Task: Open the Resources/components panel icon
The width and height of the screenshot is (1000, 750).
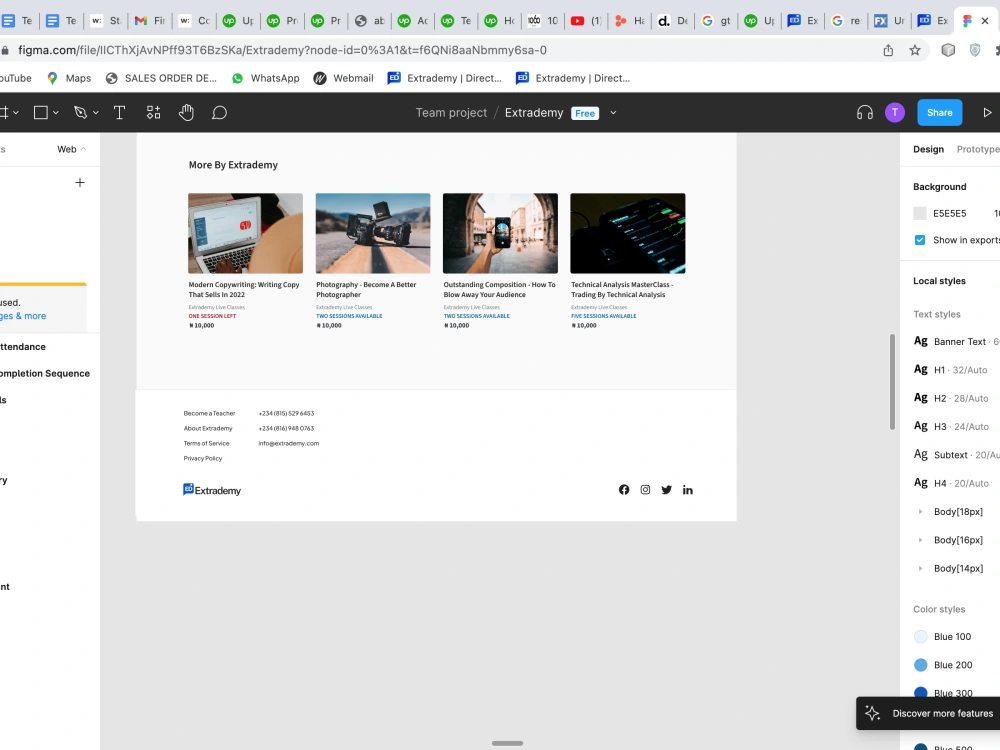Action: pos(153,112)
